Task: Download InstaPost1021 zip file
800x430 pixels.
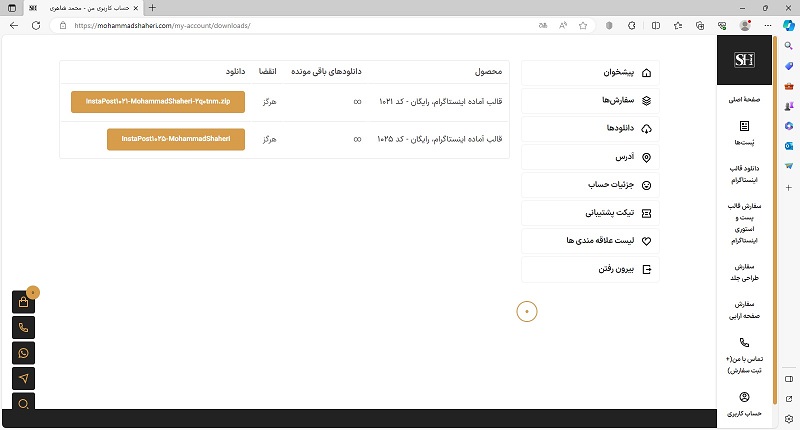Action: point(158,102)
